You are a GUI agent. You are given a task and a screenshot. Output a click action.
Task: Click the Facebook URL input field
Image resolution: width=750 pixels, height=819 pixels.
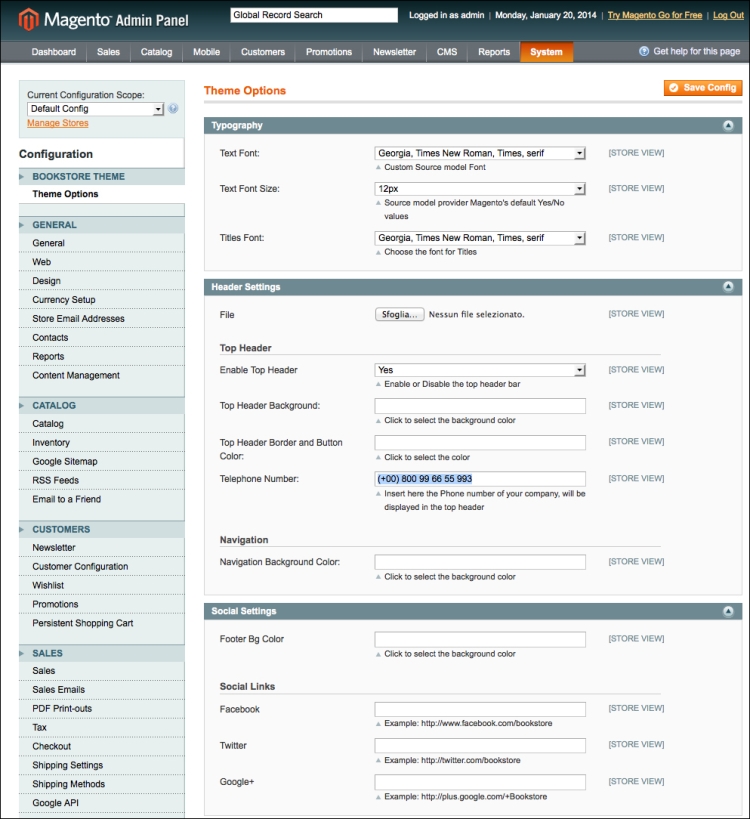480,709
